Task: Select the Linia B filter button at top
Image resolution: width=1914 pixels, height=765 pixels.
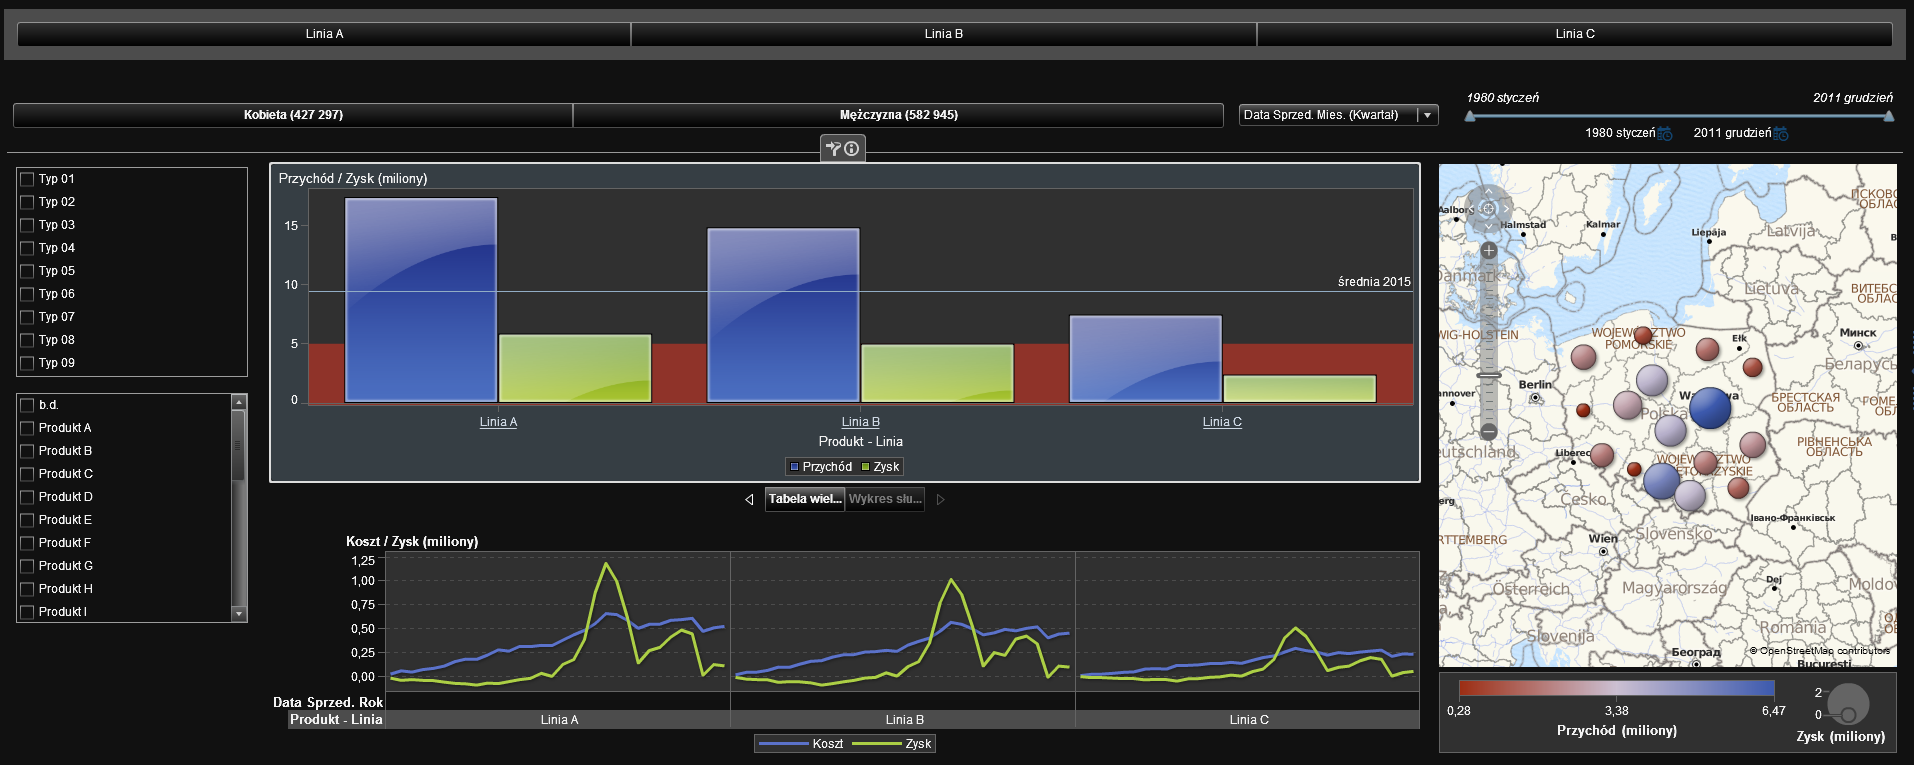Action: point(944,34)
